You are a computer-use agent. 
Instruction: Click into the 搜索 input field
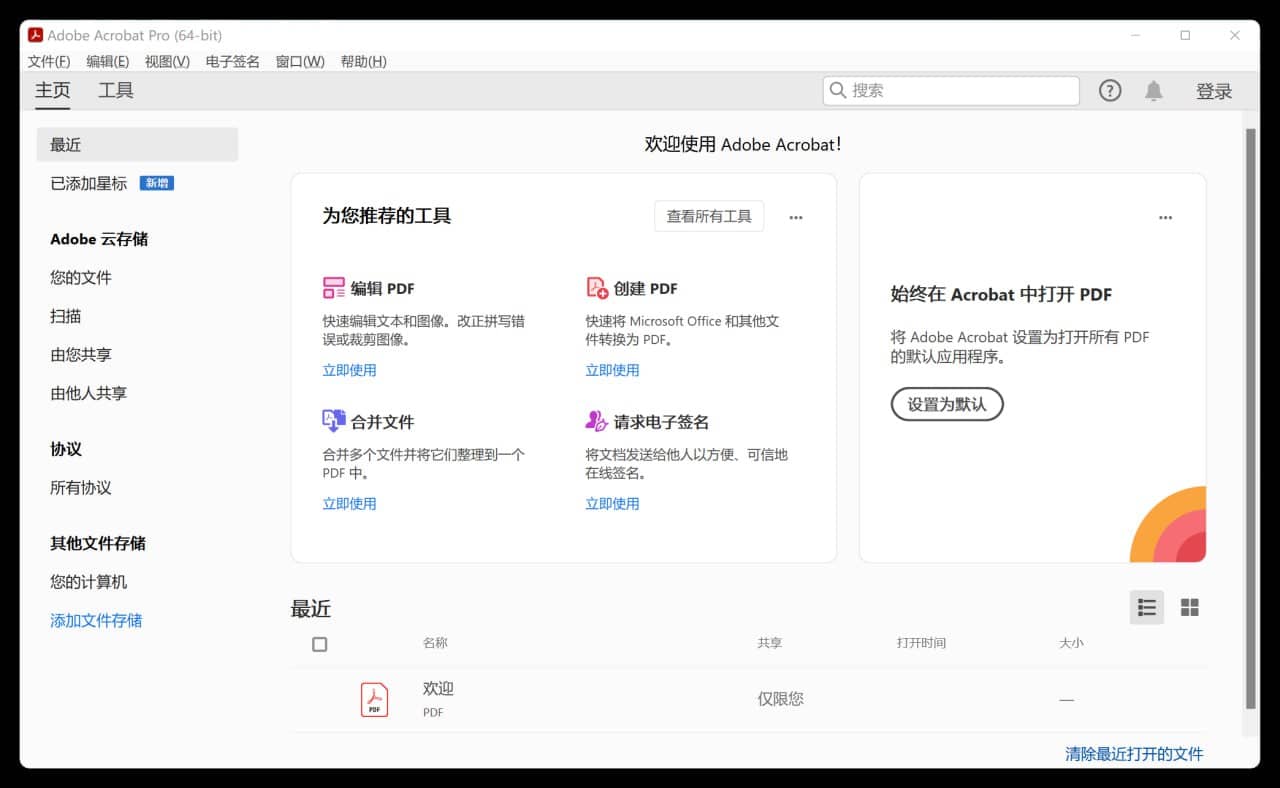pos(951,90)
